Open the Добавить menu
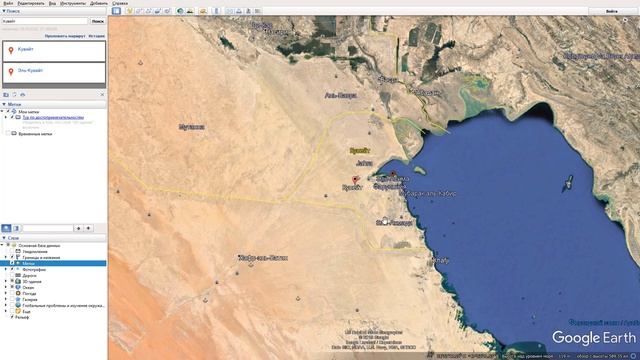This screenshot has height=360, width=640. 99,3
